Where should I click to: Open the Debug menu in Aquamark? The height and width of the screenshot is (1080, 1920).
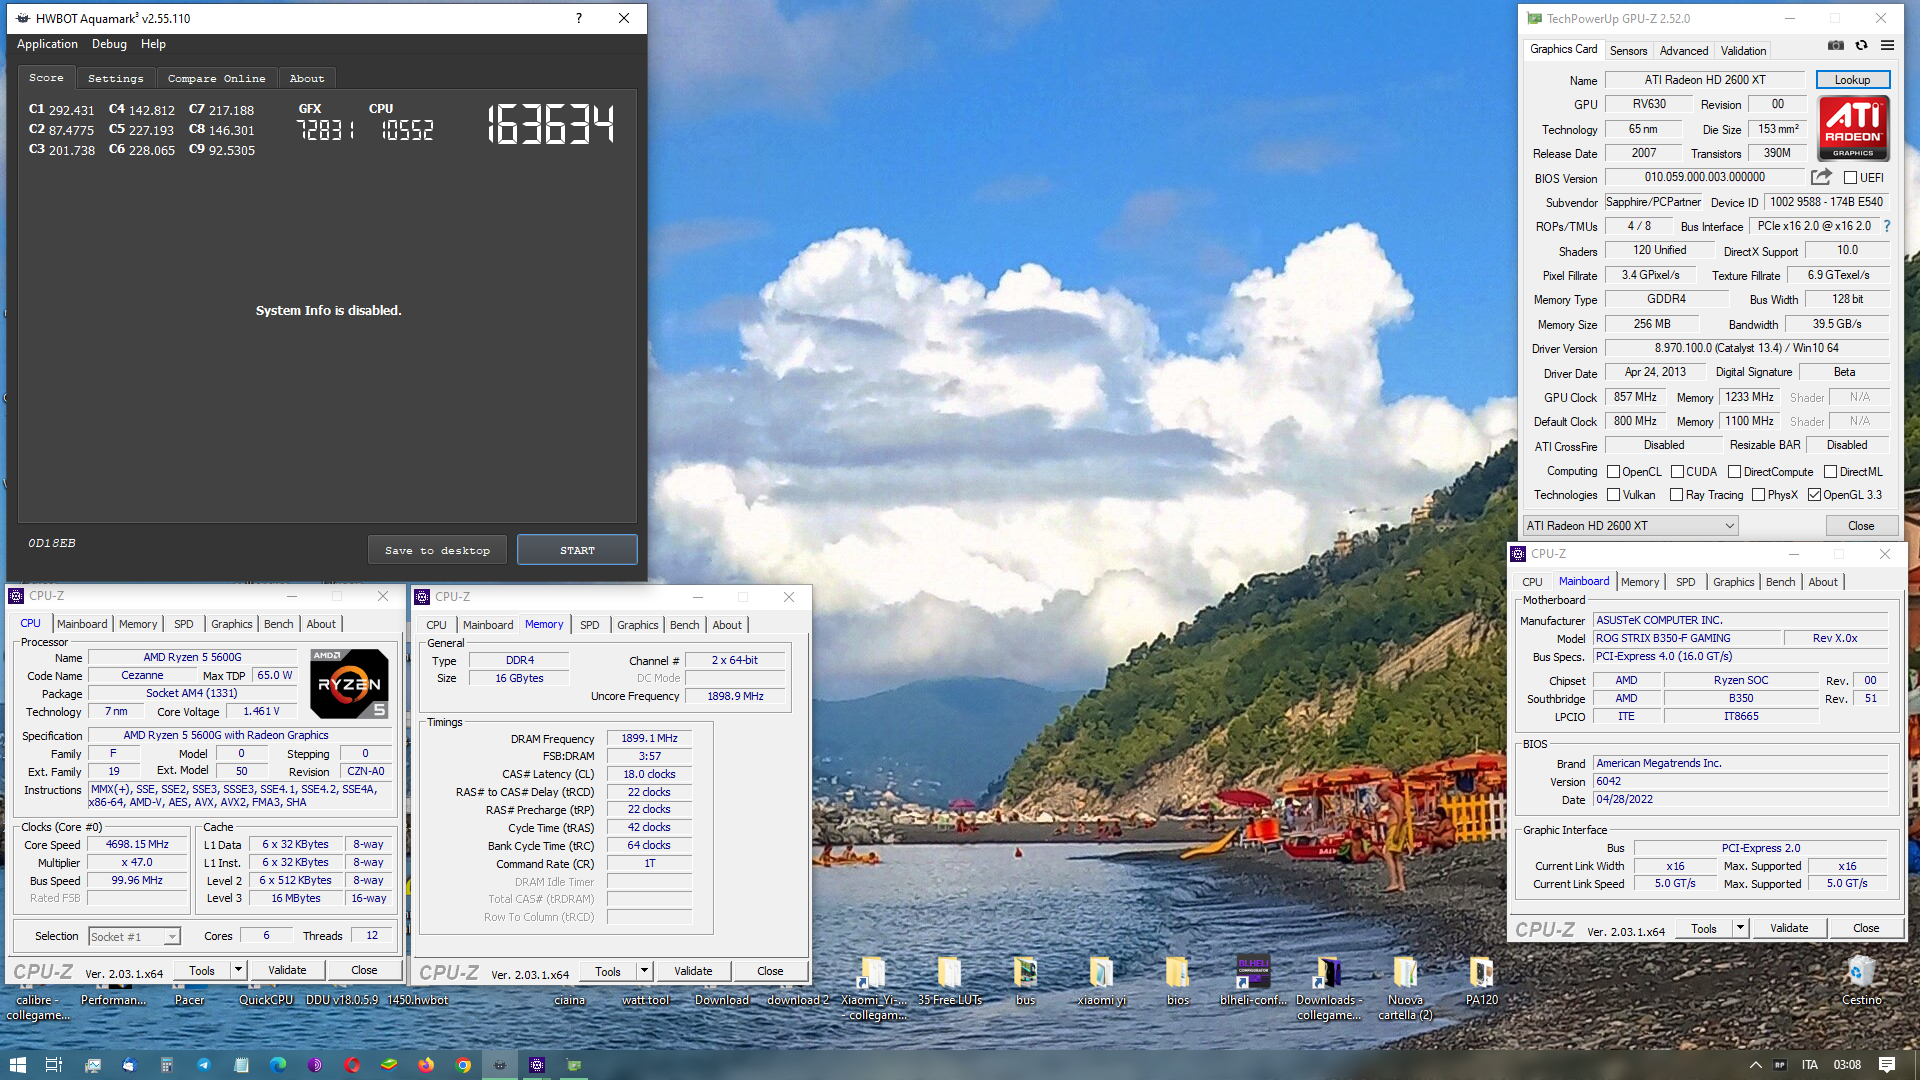[109, 44]
